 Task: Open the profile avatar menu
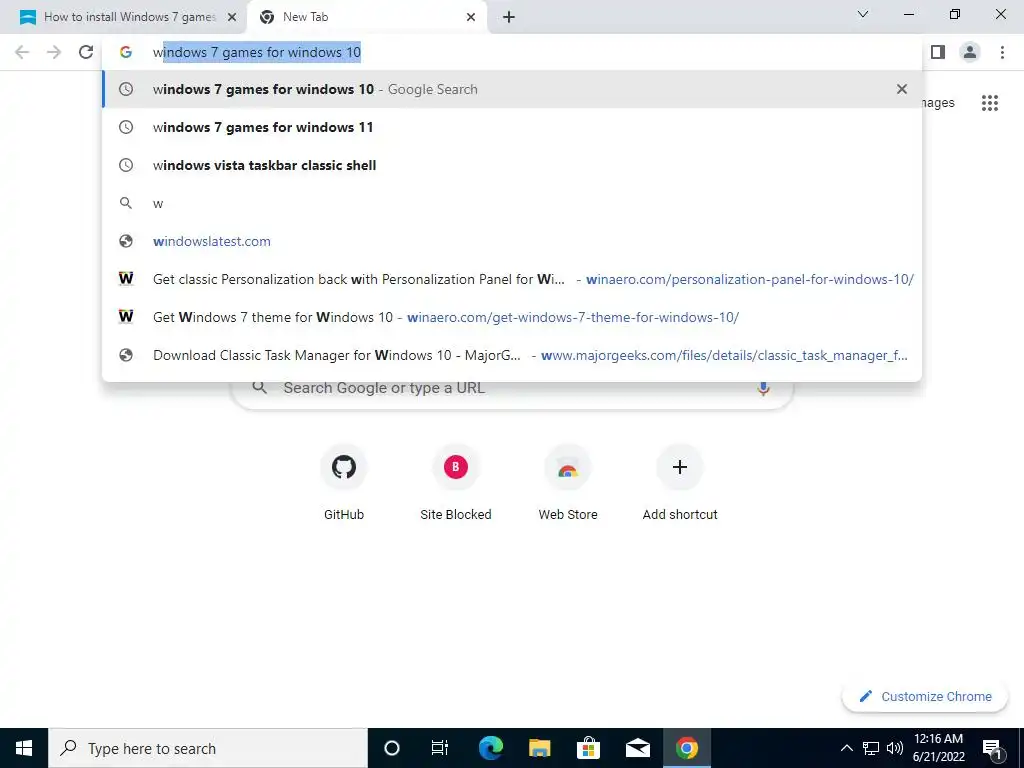tap(970, 52)
